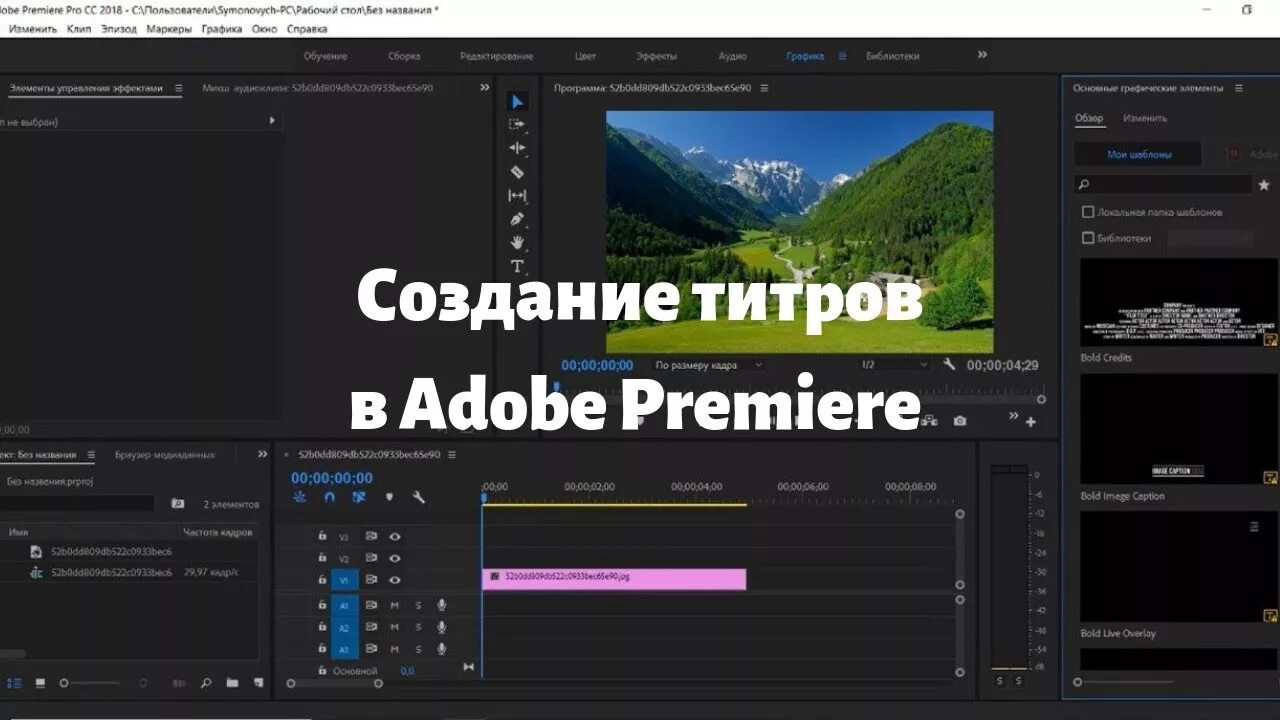Expand hidden tabs in Project panel group
The height and width of the screenshot is (720, 1280).
[263, 454]
